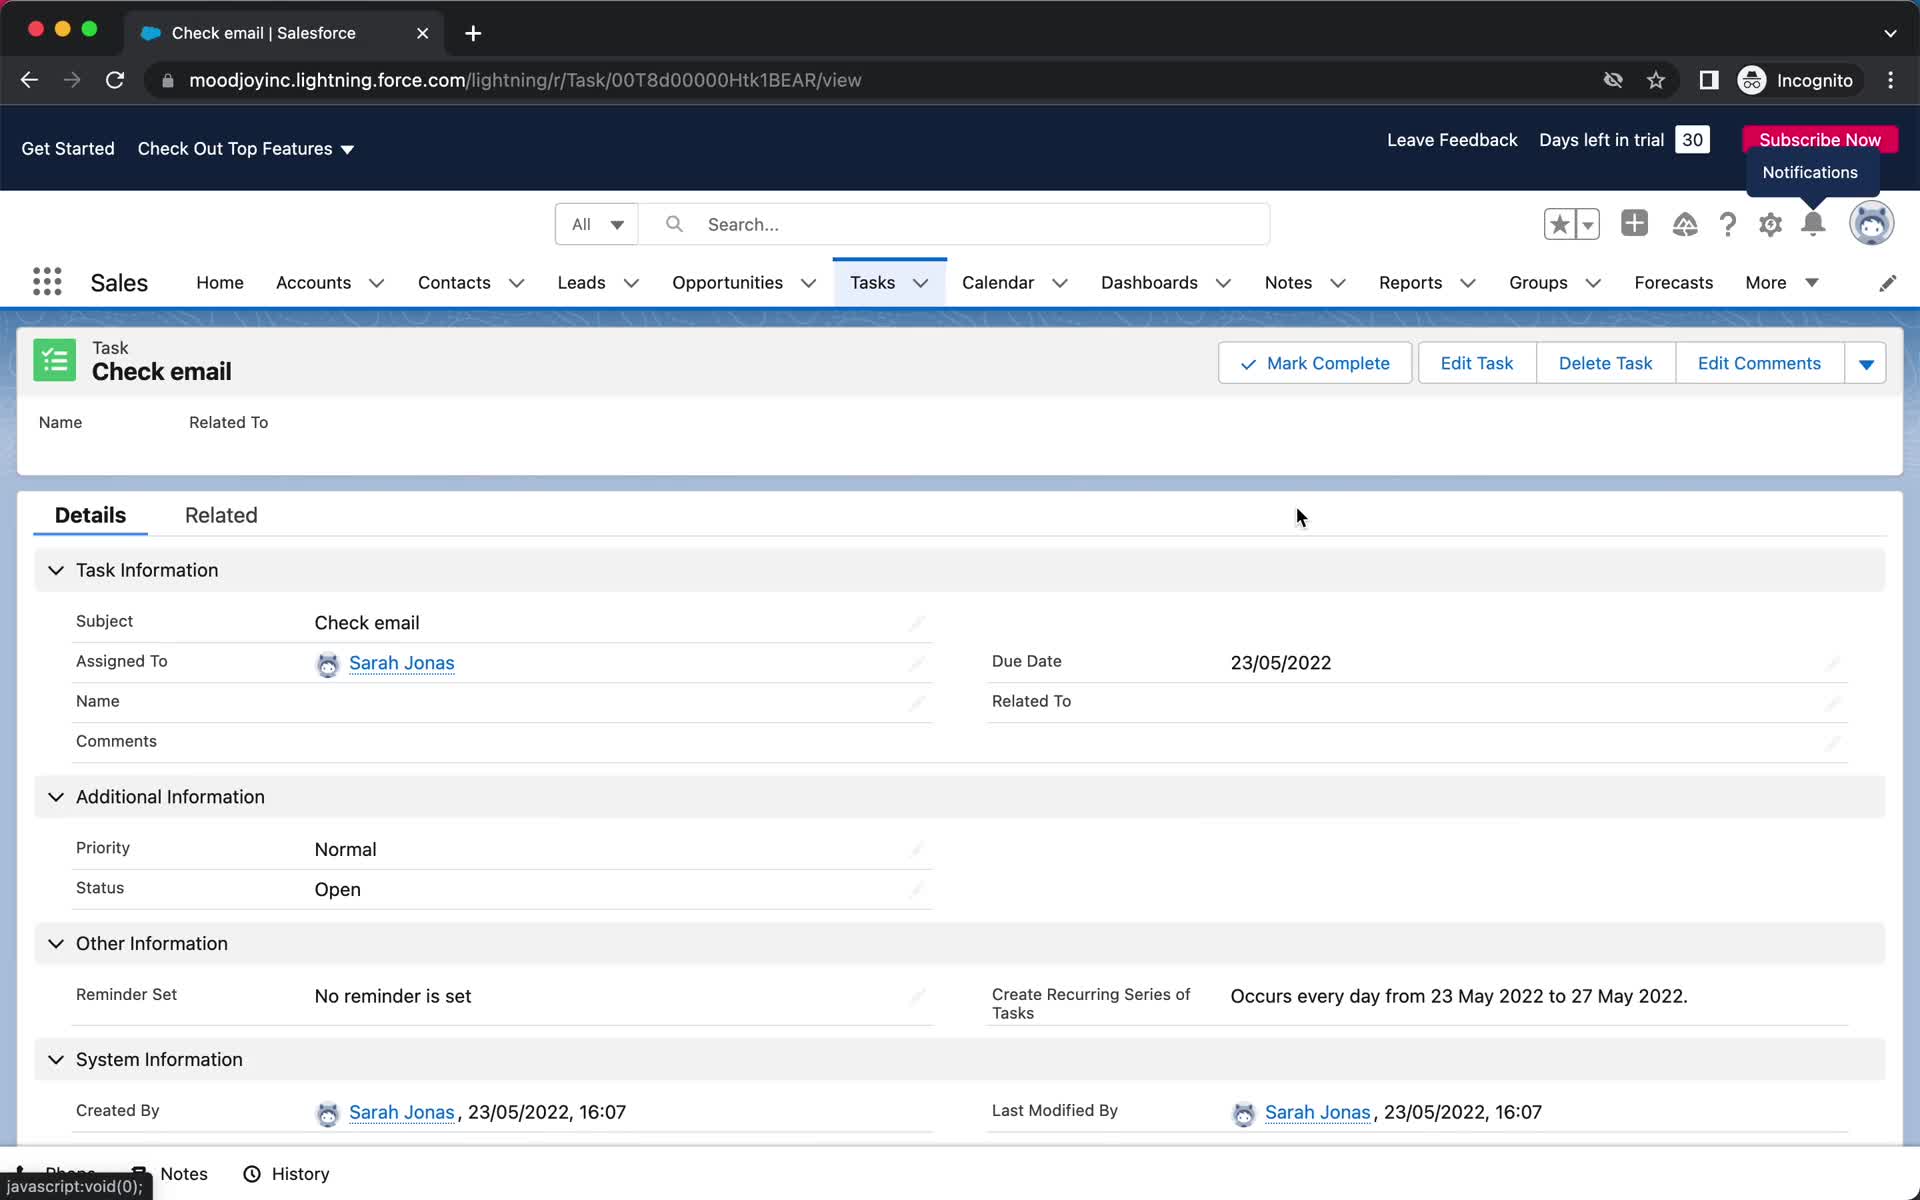Expand the Opportunities nav chevron
Screen dimensions: 1920x1200
(808, 283)
